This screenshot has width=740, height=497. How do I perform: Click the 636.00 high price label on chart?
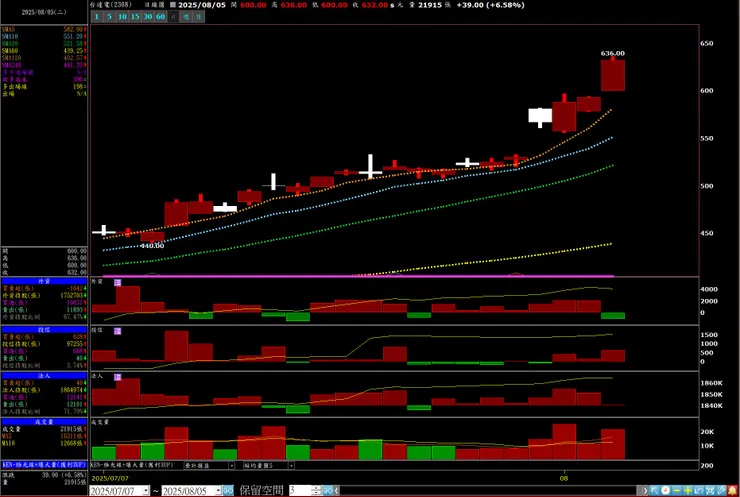[x=613, y=53]
